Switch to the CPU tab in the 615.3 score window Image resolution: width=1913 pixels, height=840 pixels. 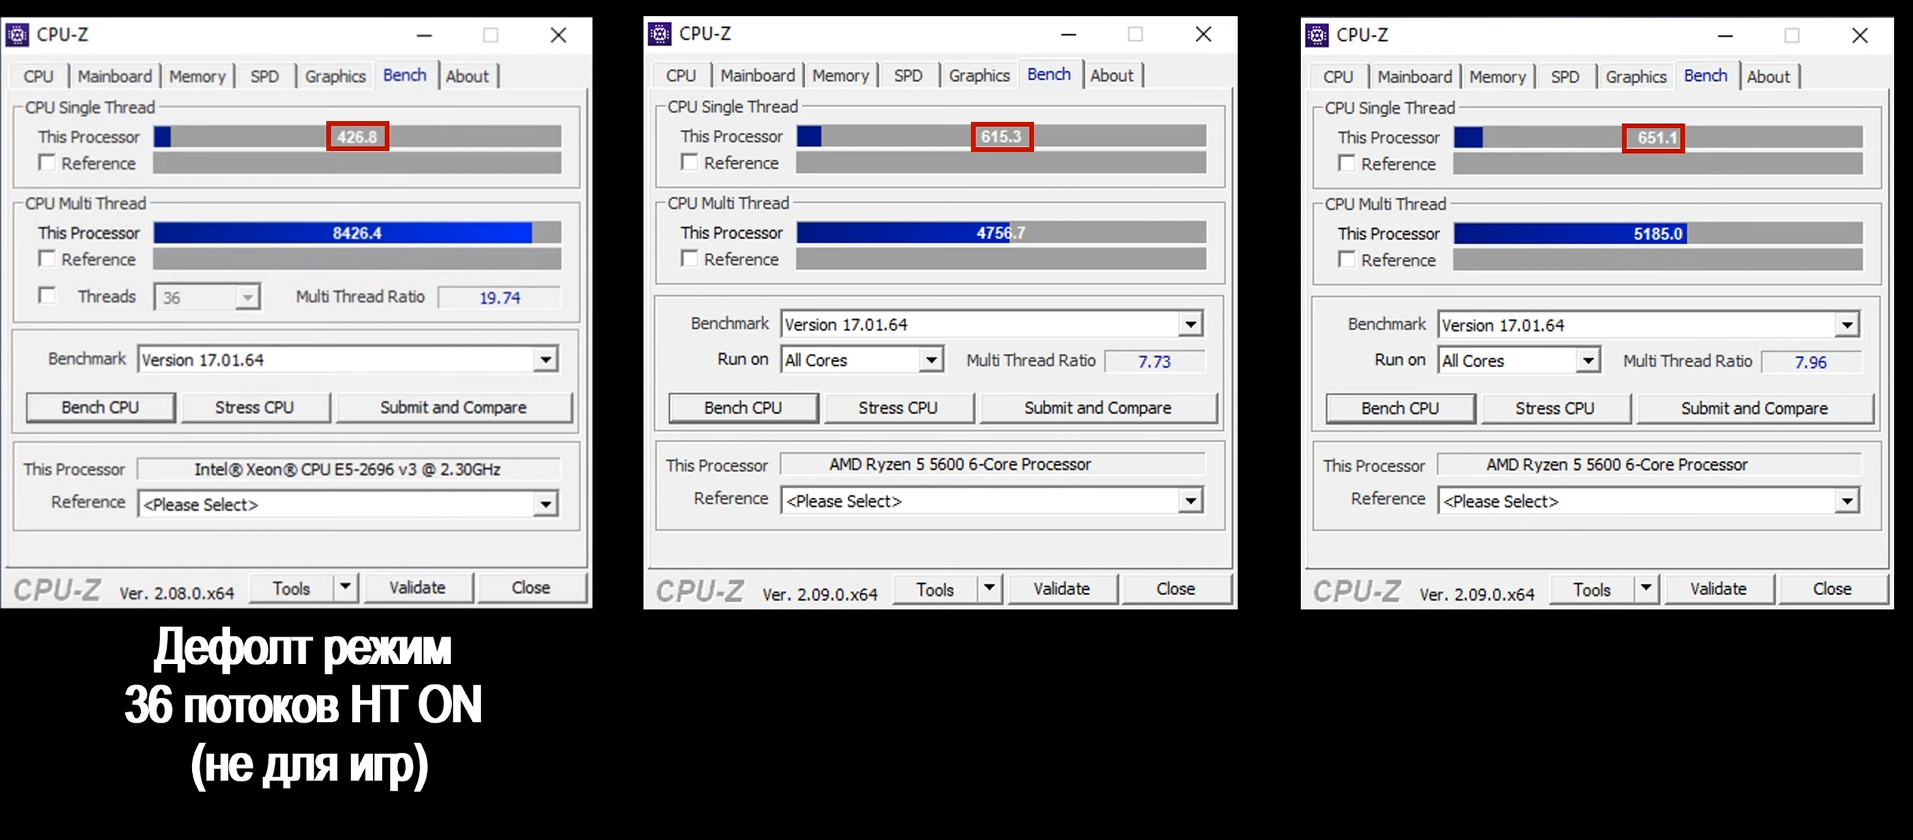[x=681, y=75]
